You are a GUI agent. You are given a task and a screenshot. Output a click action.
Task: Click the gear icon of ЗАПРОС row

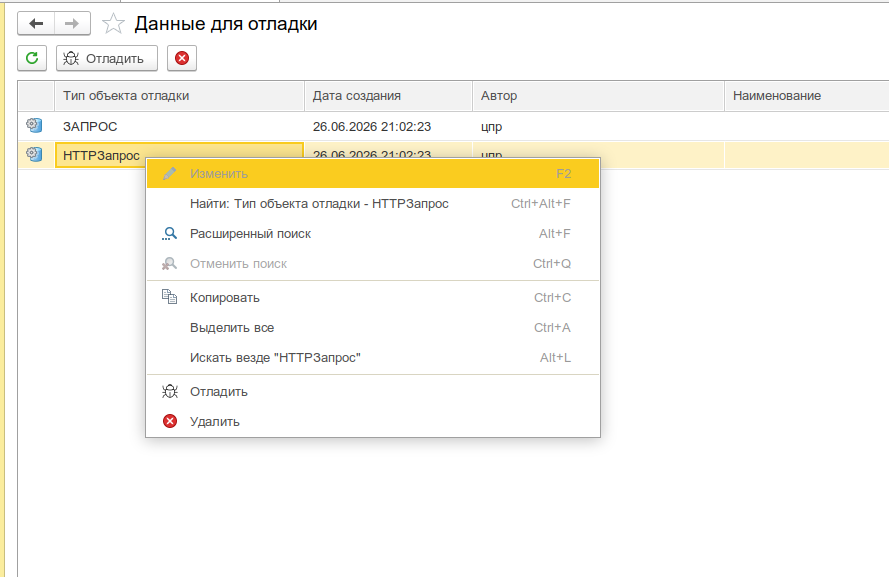(35, 125)
